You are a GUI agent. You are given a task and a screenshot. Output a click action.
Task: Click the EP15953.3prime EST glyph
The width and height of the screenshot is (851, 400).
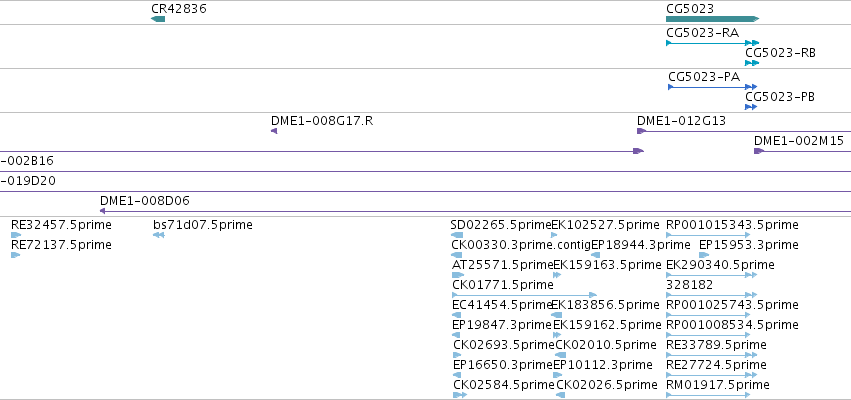704,255
